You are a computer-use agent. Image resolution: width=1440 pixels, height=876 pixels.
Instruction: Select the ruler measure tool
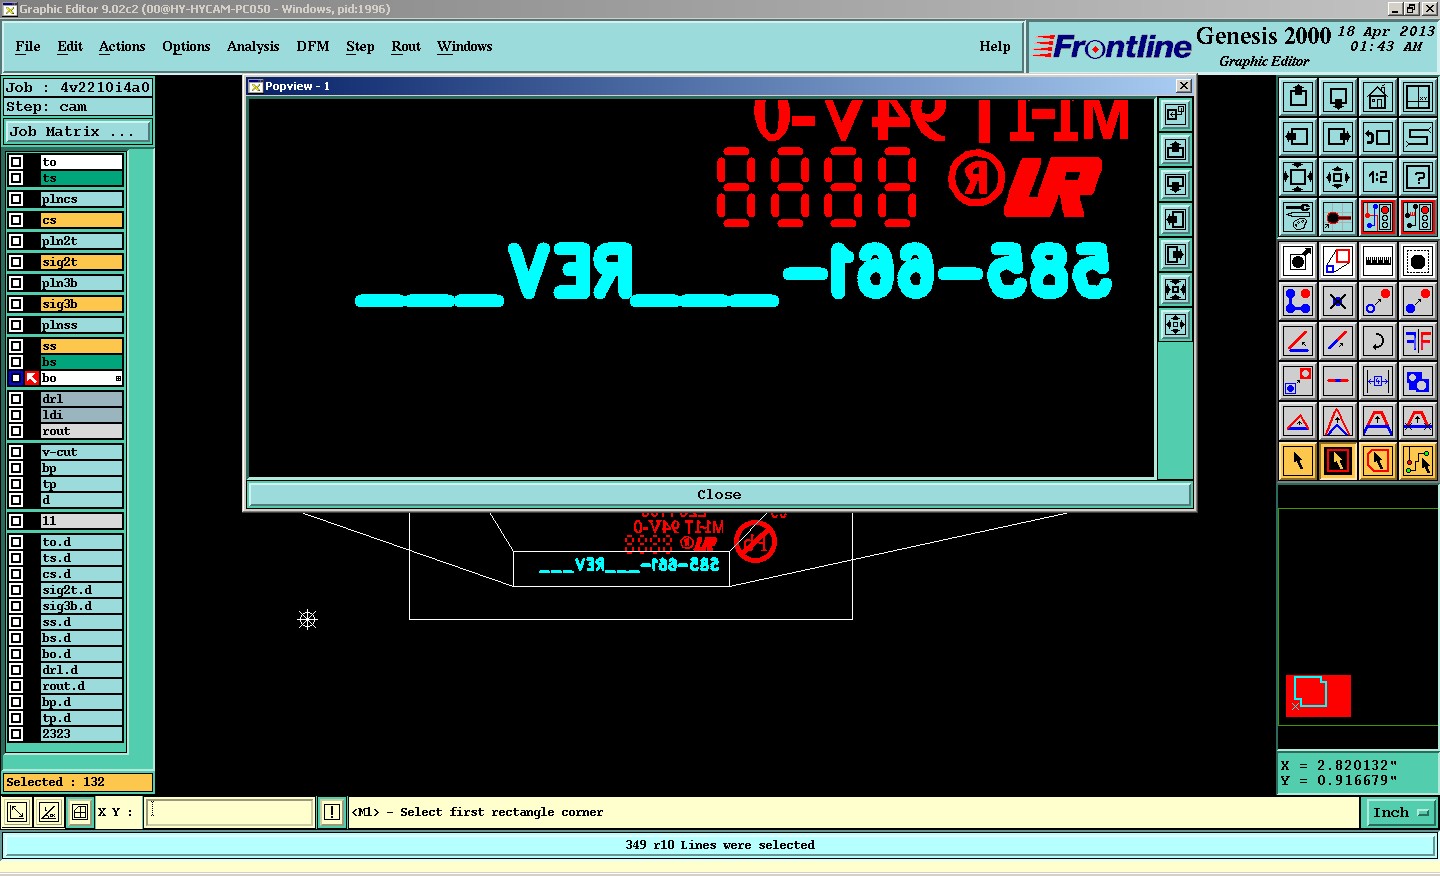coord(1378,262)
